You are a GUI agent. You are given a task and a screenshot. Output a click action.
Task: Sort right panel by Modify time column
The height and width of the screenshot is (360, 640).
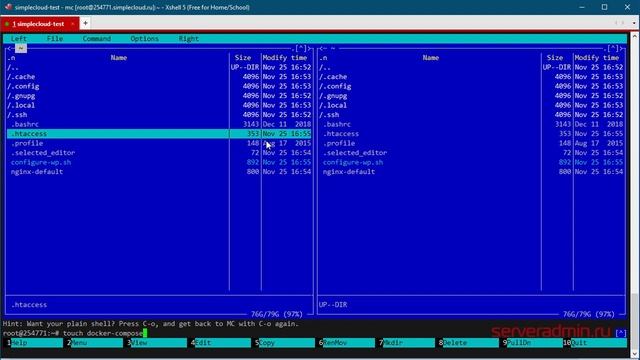tap(597, 58)
